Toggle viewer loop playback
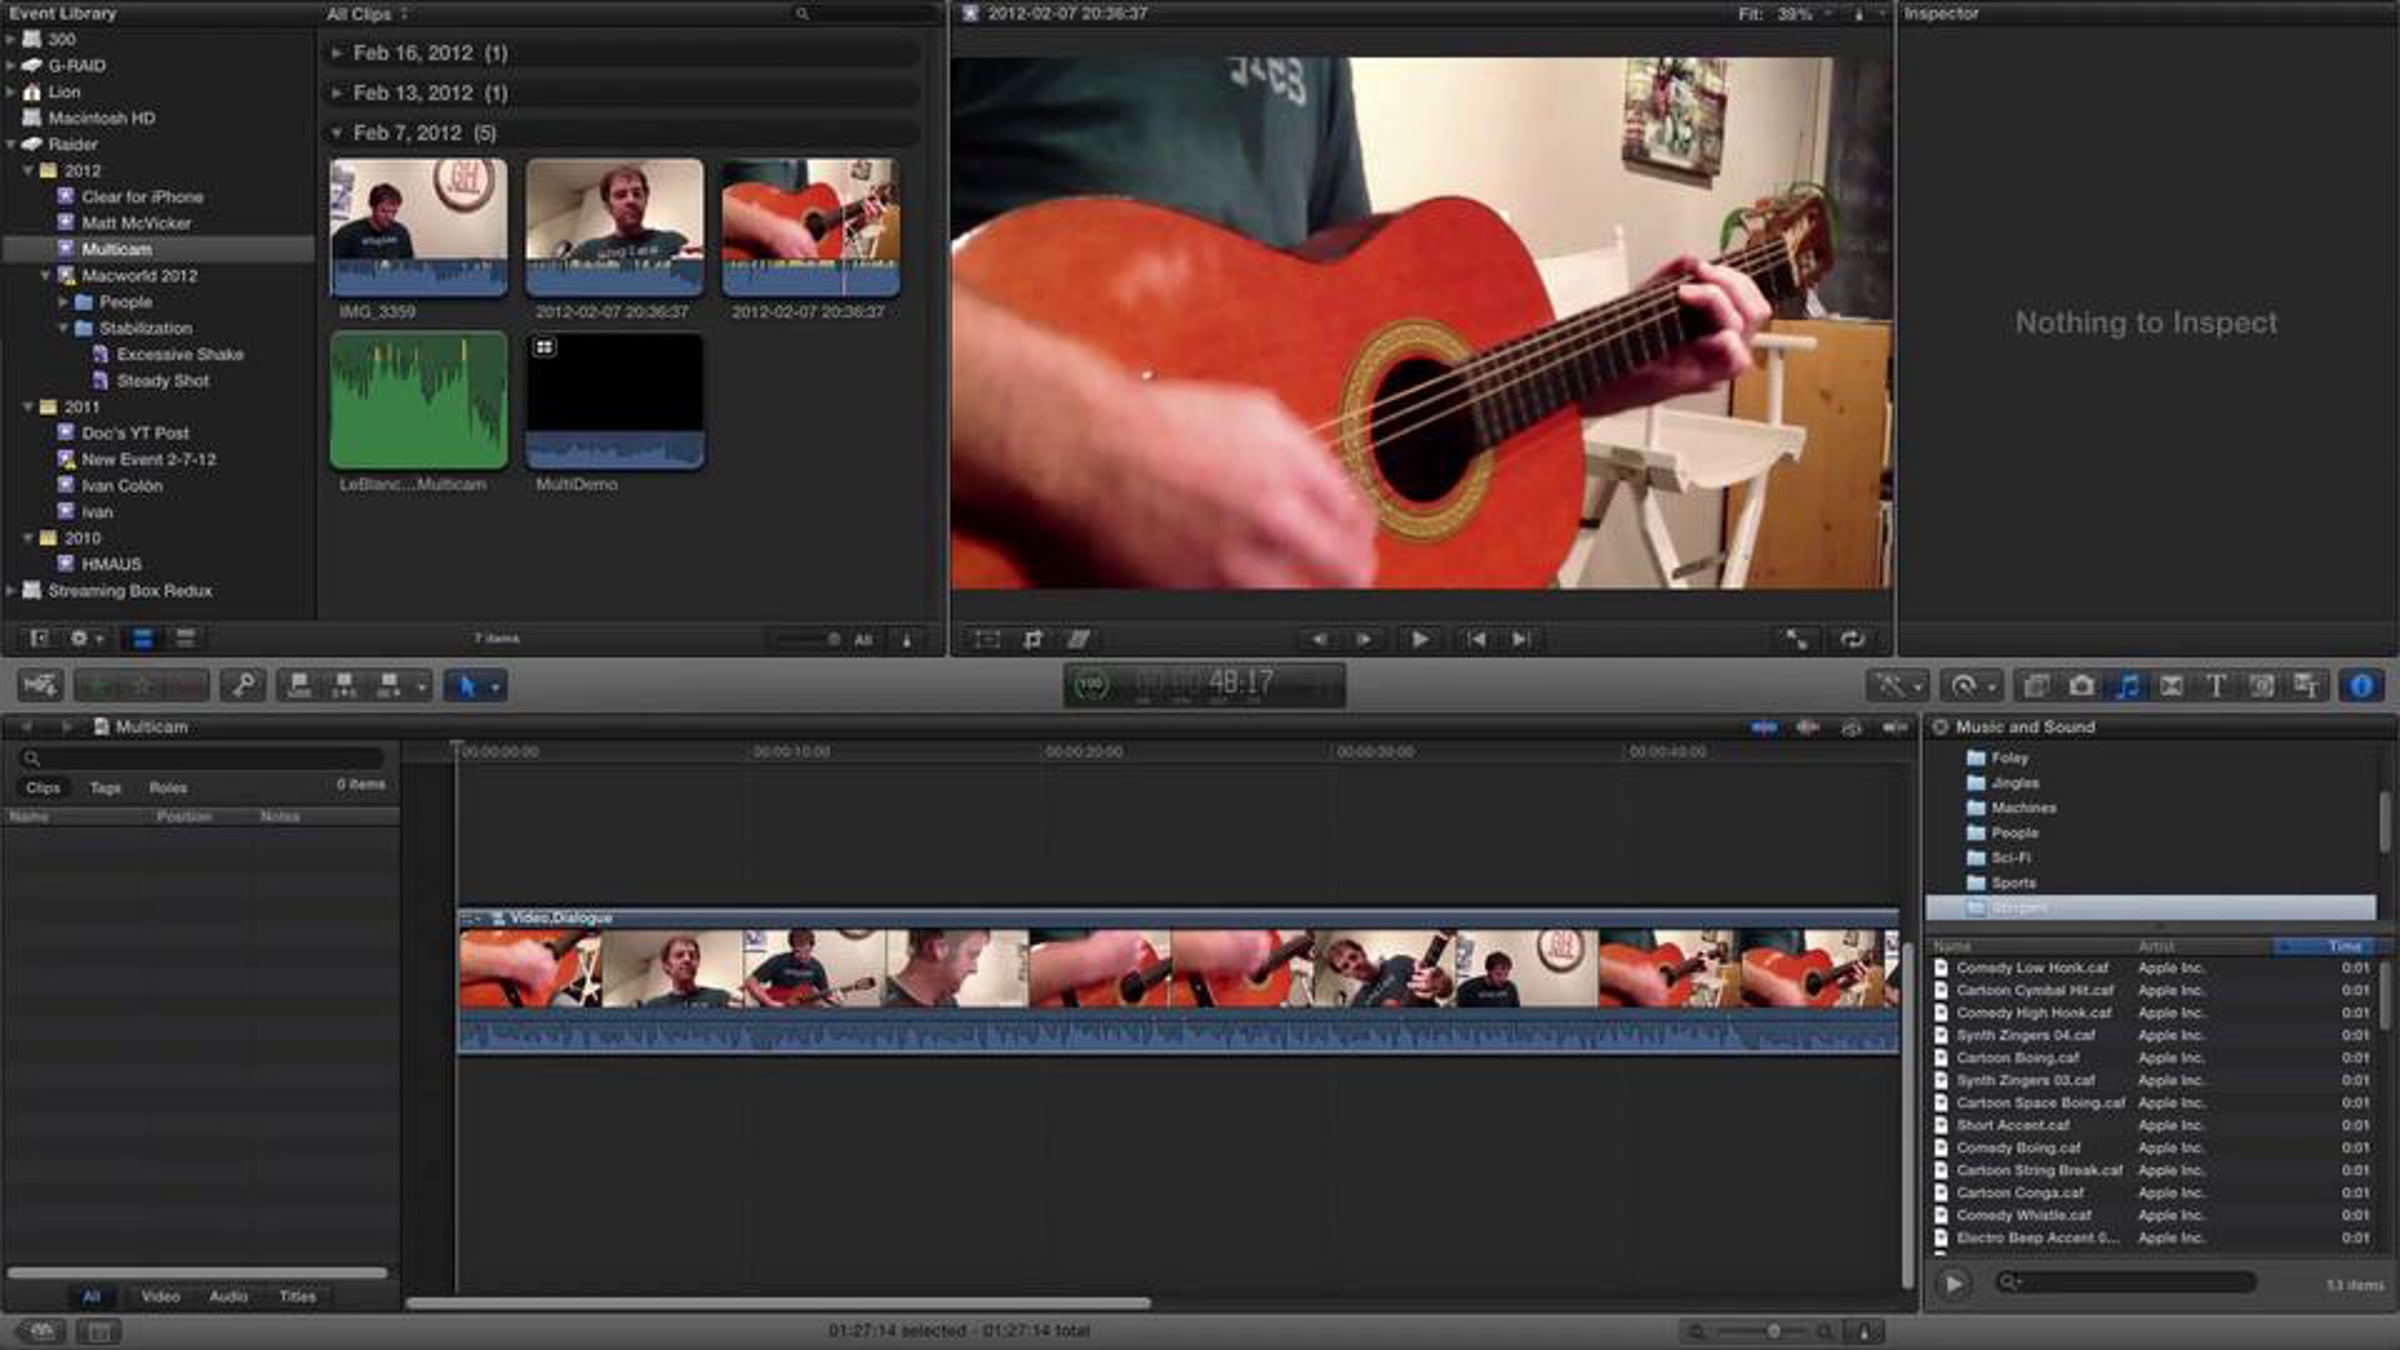 (1852, 640)
